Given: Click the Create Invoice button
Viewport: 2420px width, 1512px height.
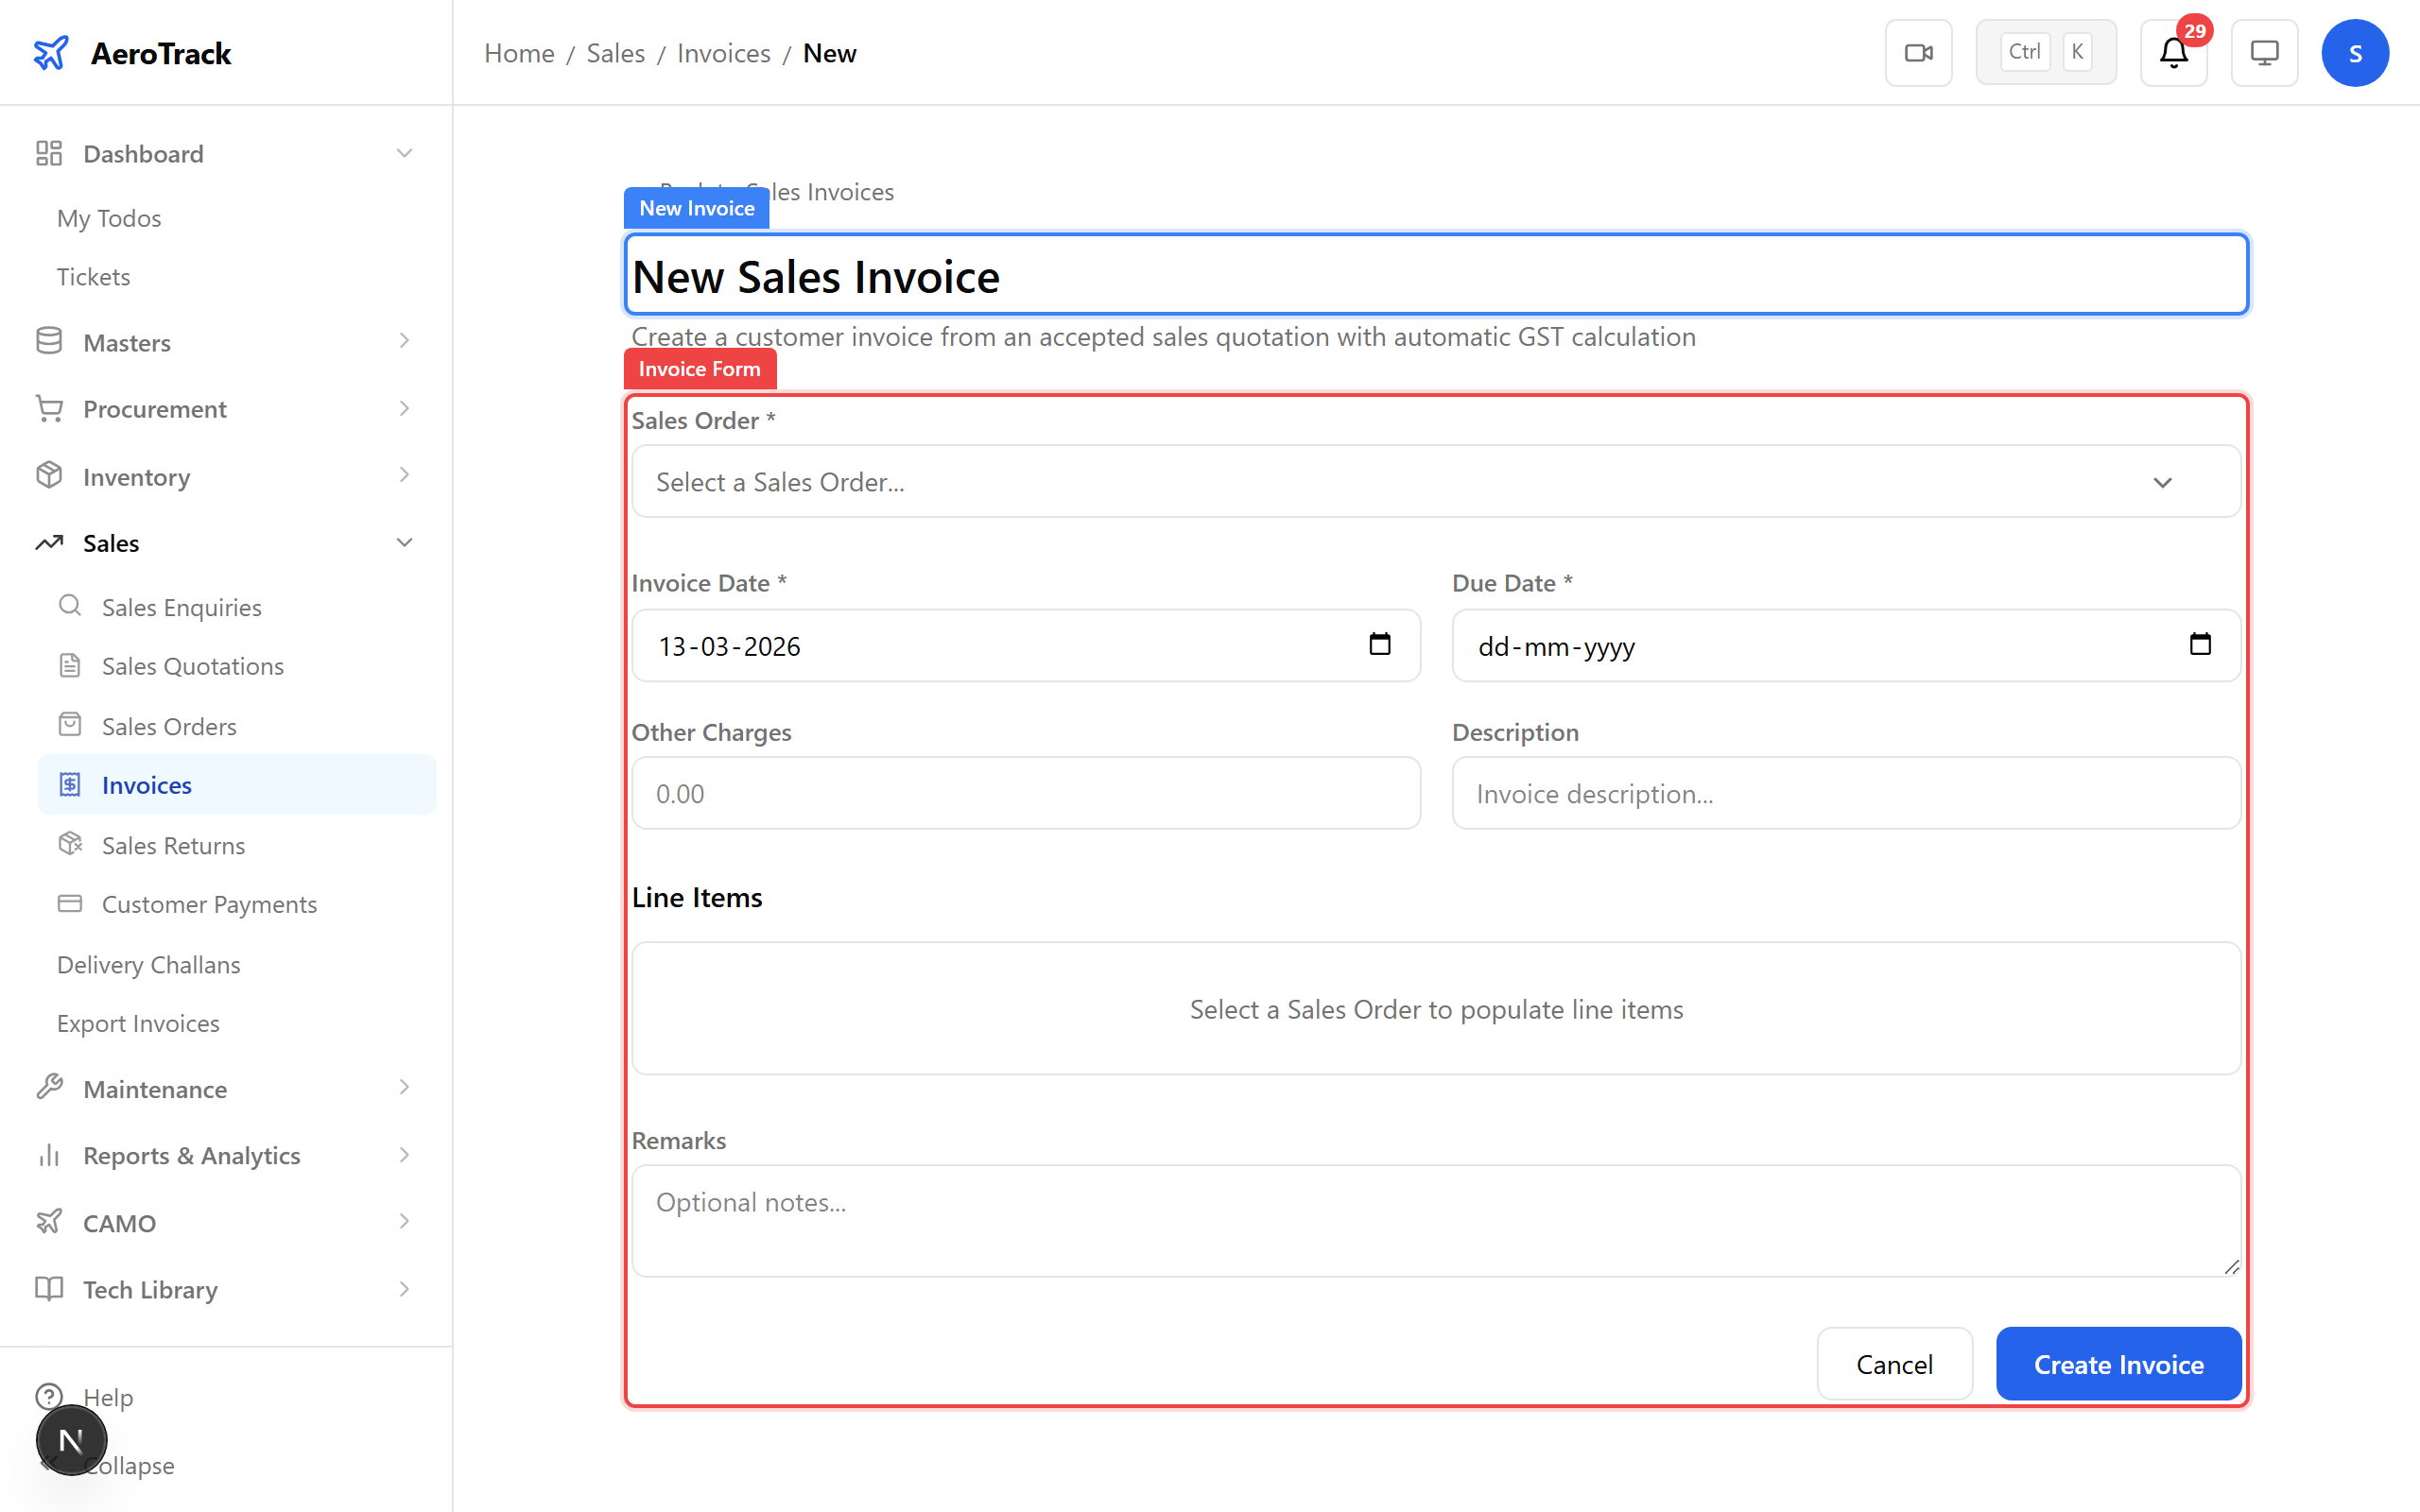Looking at the screenshot, I should point(2118,1363).
